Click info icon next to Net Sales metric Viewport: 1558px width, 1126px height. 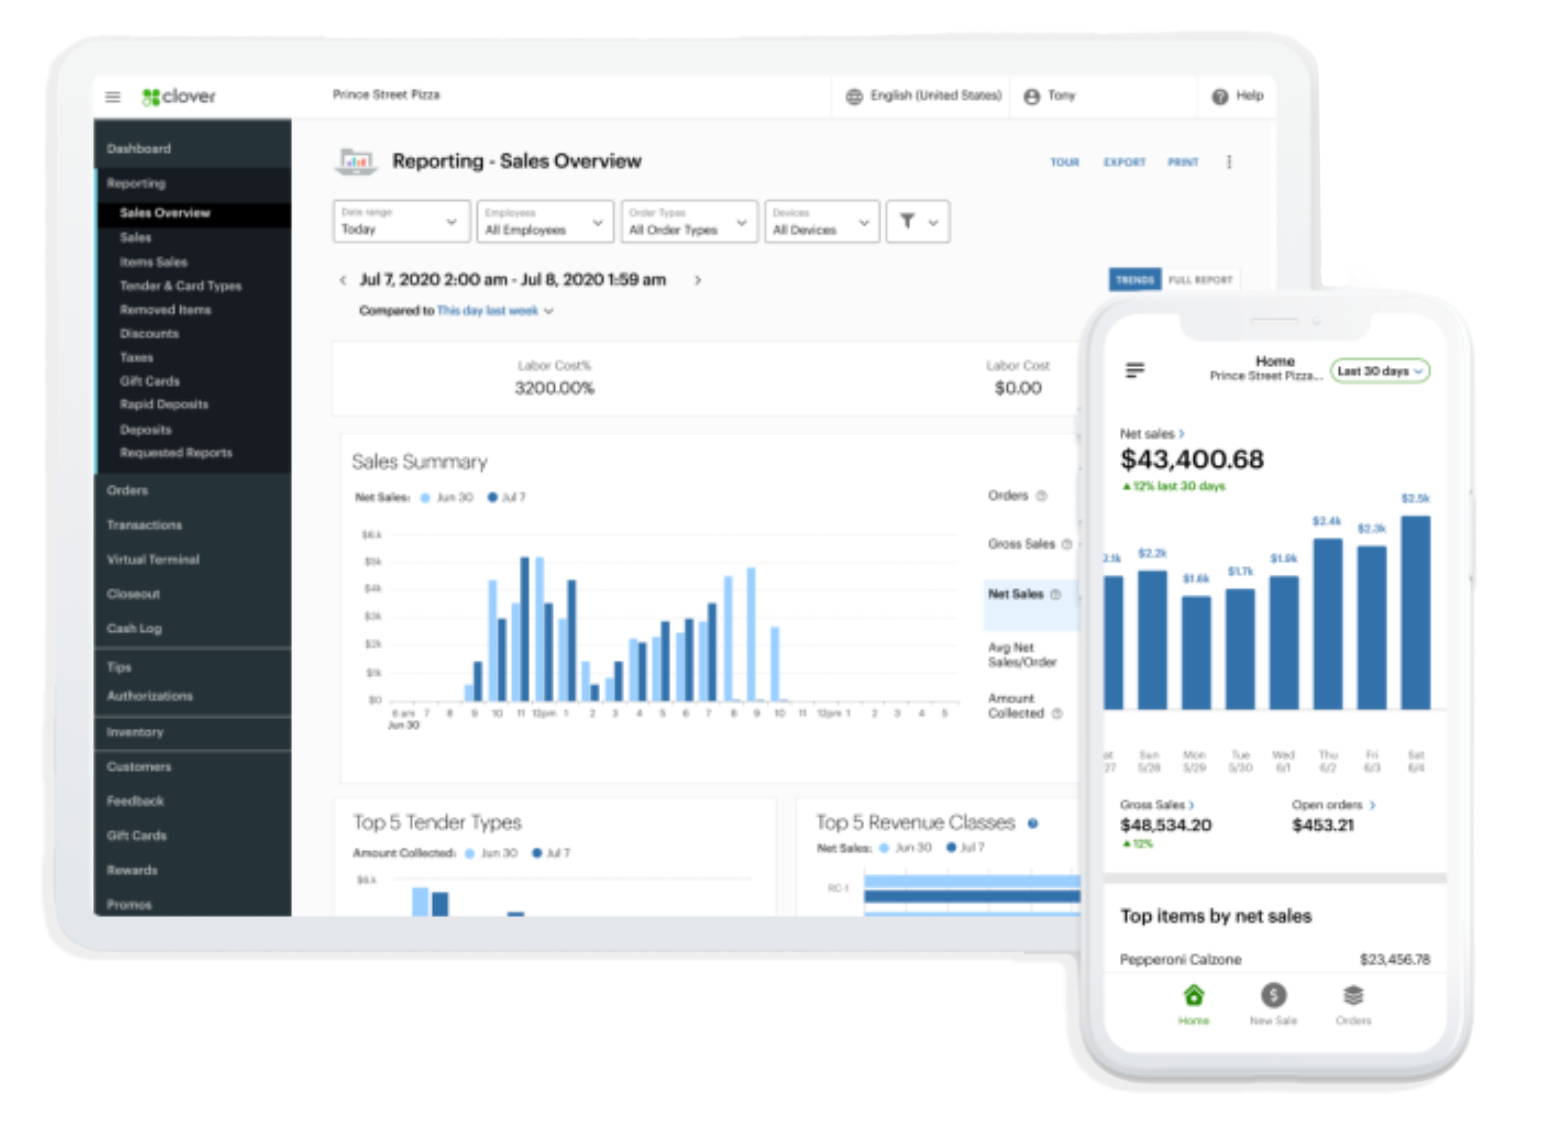pos(1055,595)
